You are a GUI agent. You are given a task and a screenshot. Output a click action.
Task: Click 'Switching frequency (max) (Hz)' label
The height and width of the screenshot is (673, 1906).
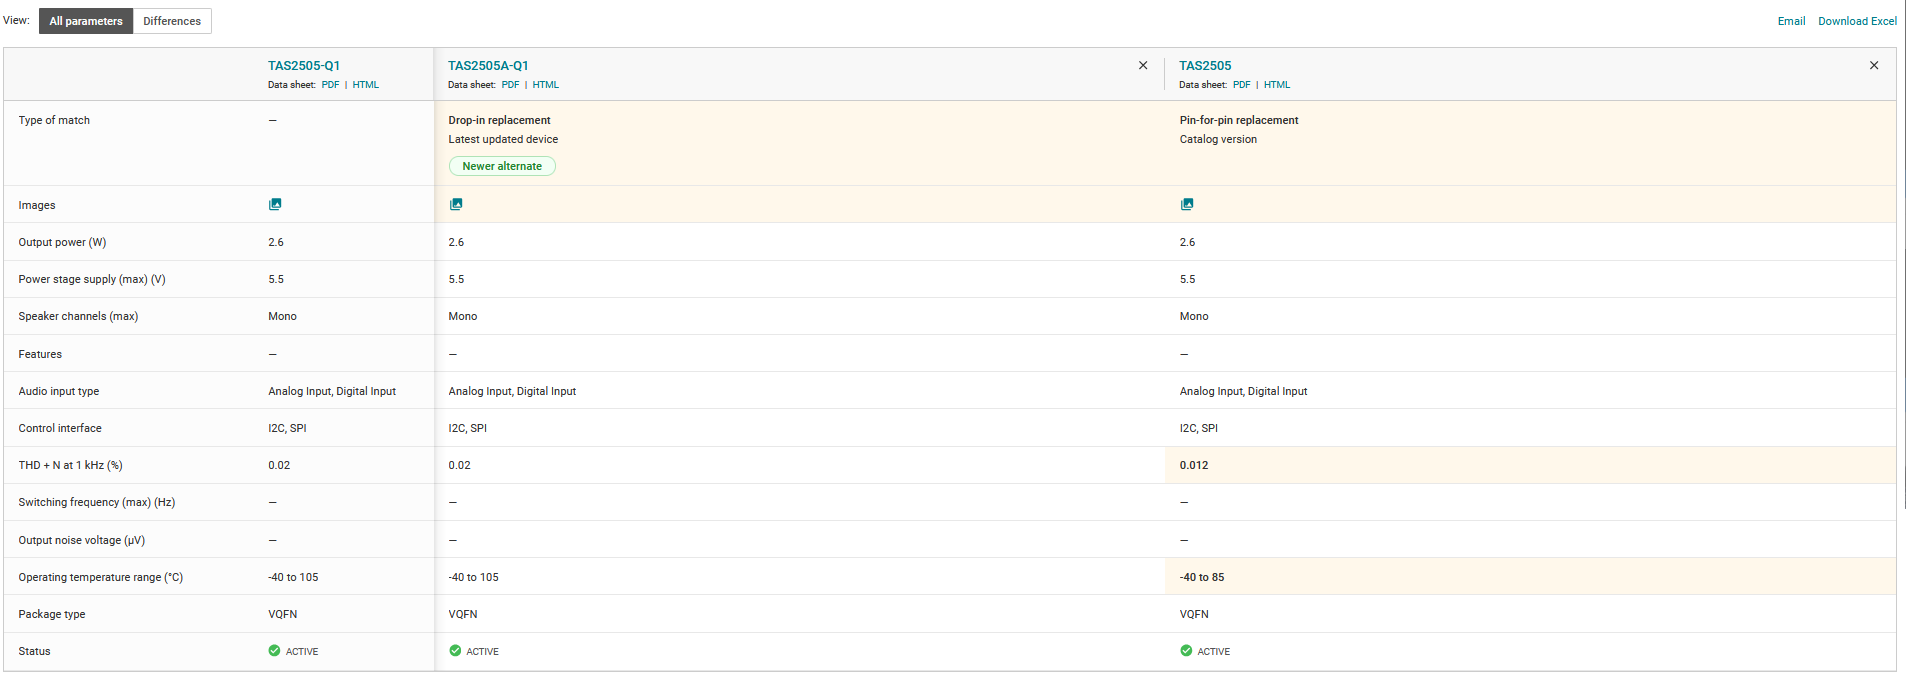pos(97,502)
